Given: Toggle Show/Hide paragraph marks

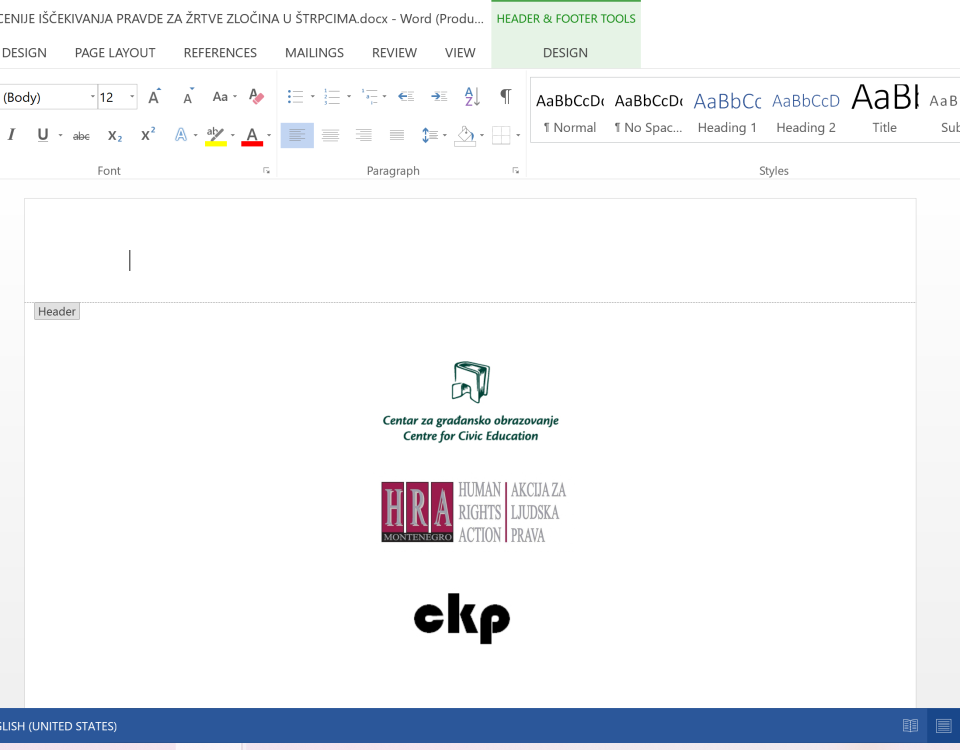Looking at the screenshot, I should click(506, 96).
